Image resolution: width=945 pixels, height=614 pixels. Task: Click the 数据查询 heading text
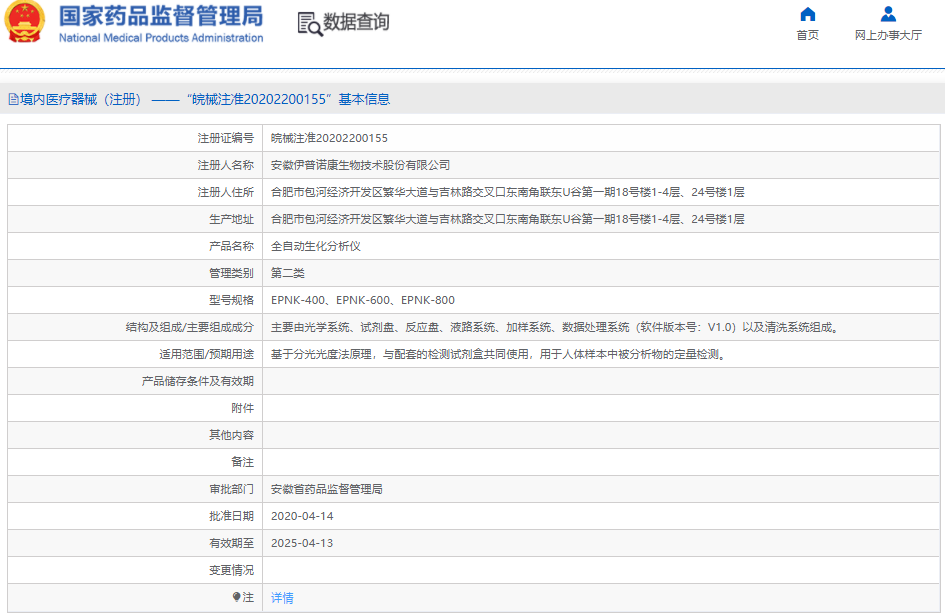pos(356,23)
